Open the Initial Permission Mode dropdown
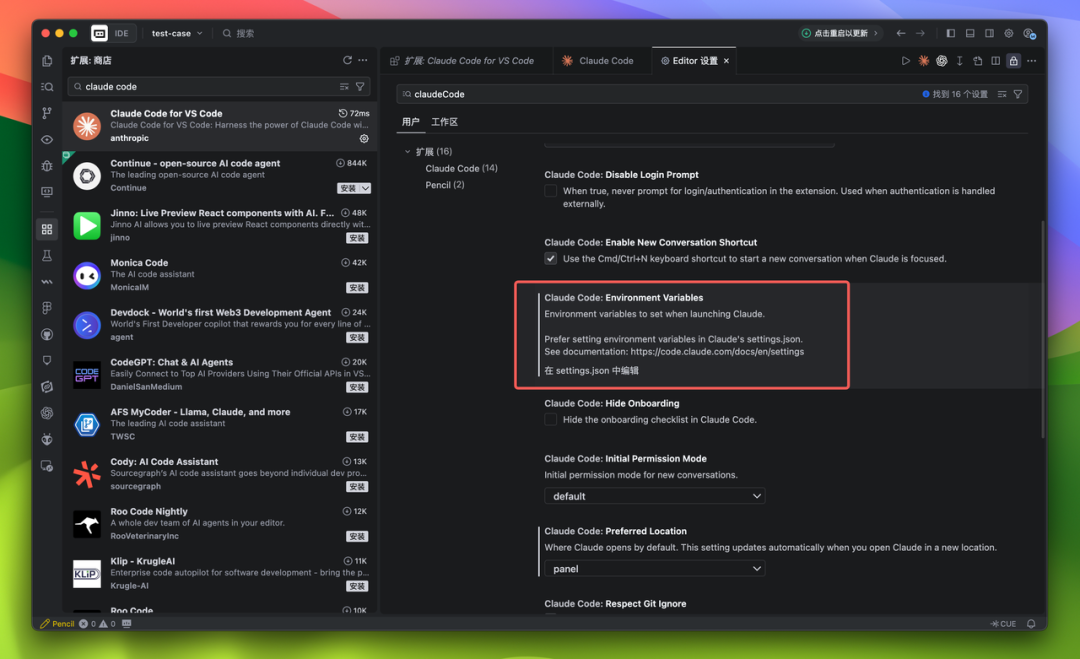This screenshot has height=659, width=1080. pyautogui.click(x=654, y=496)
